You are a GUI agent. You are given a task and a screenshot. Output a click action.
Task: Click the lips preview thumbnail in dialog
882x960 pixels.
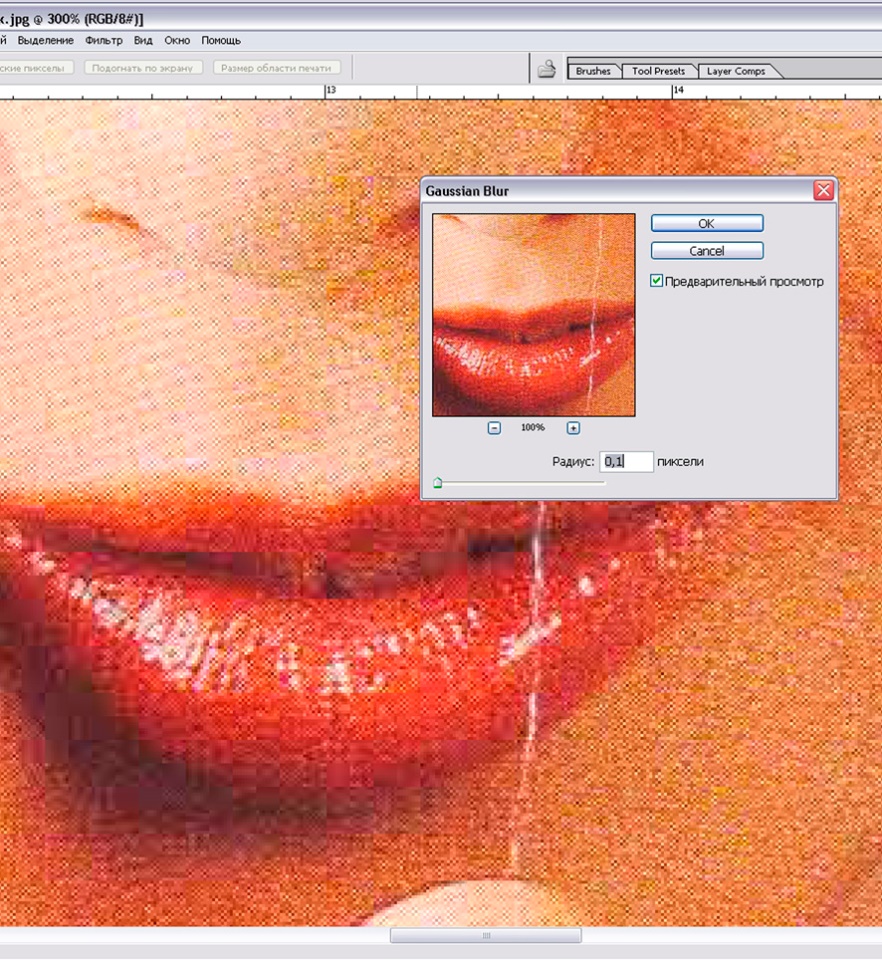(533, 315)
